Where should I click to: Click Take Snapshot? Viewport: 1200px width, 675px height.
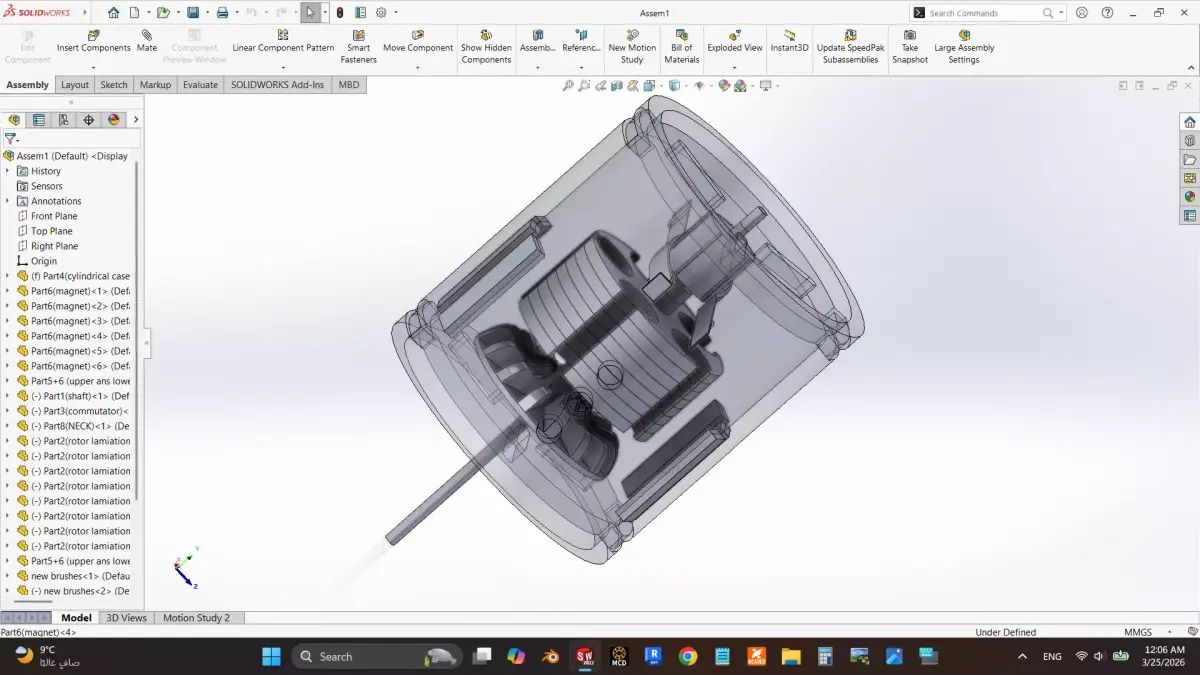pyautogui.click(x=910, y=47)
